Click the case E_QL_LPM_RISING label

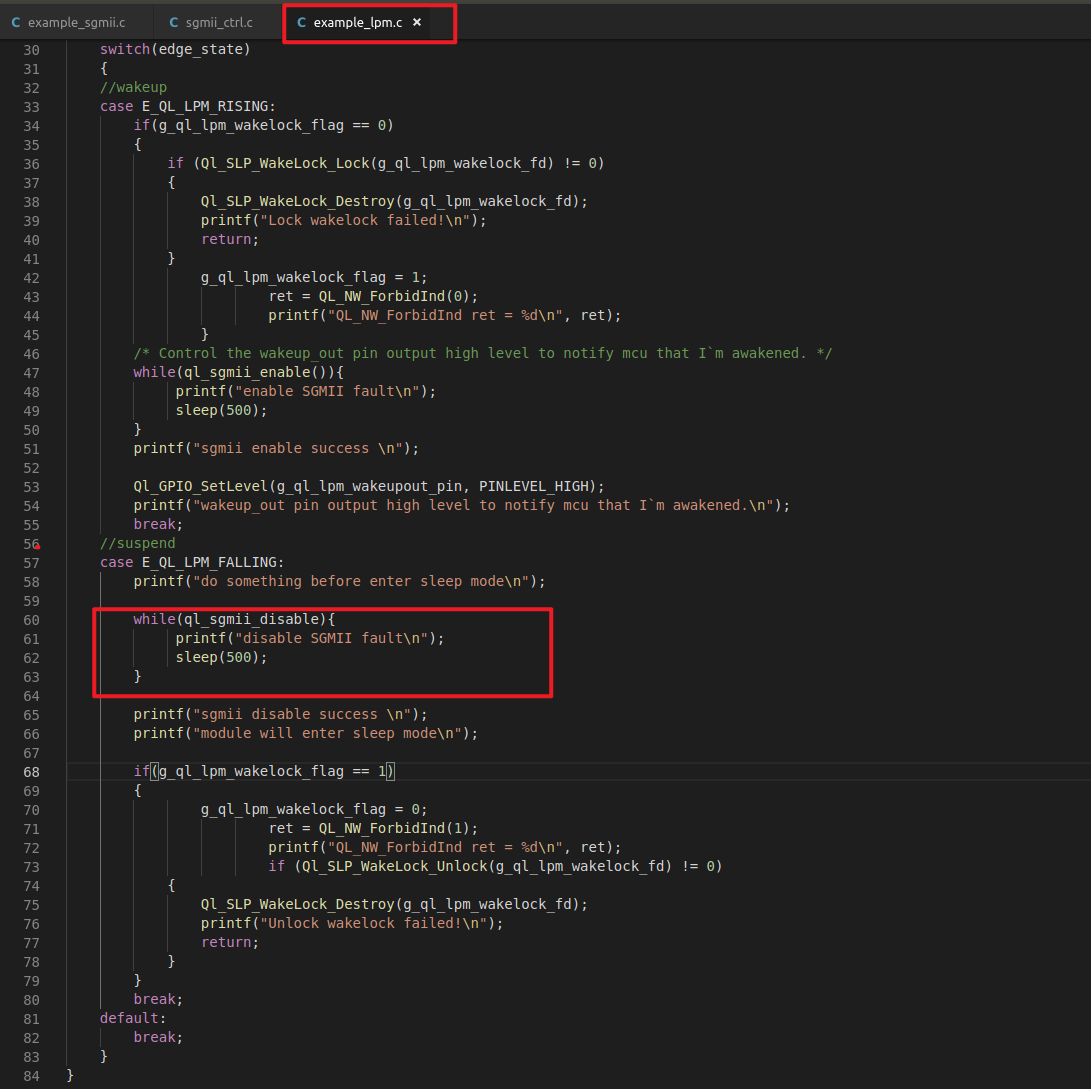click(187, 107)
